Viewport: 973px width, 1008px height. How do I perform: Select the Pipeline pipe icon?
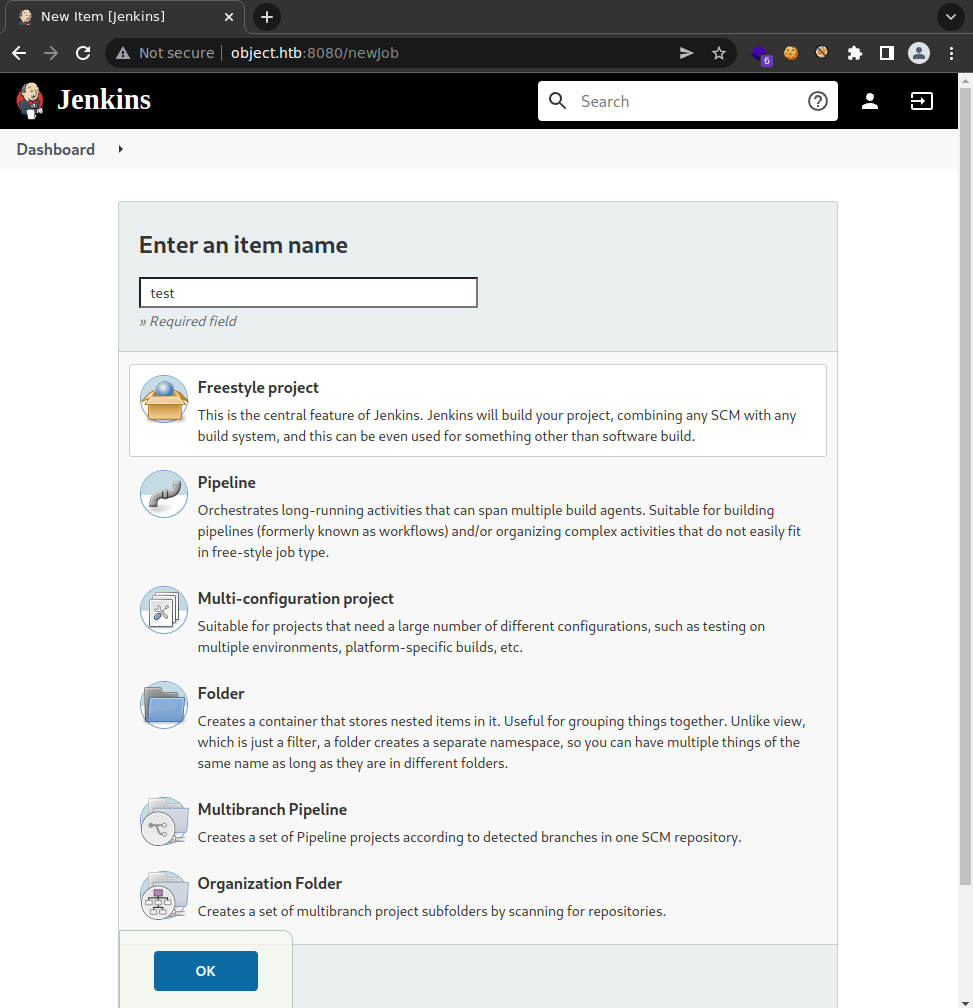(164, 494)
